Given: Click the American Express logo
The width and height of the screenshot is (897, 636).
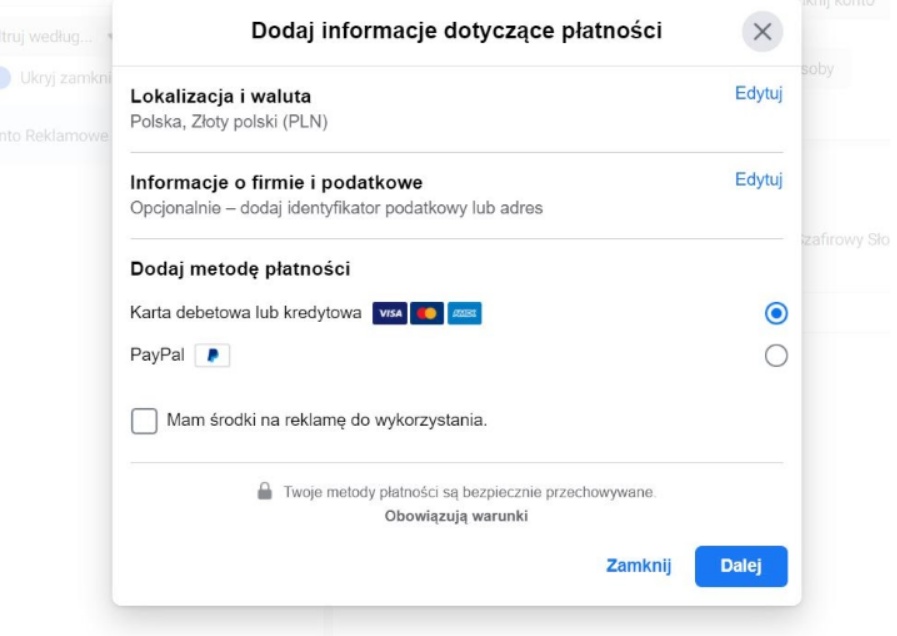Looking at the screenshot, I should click(464, 313).
